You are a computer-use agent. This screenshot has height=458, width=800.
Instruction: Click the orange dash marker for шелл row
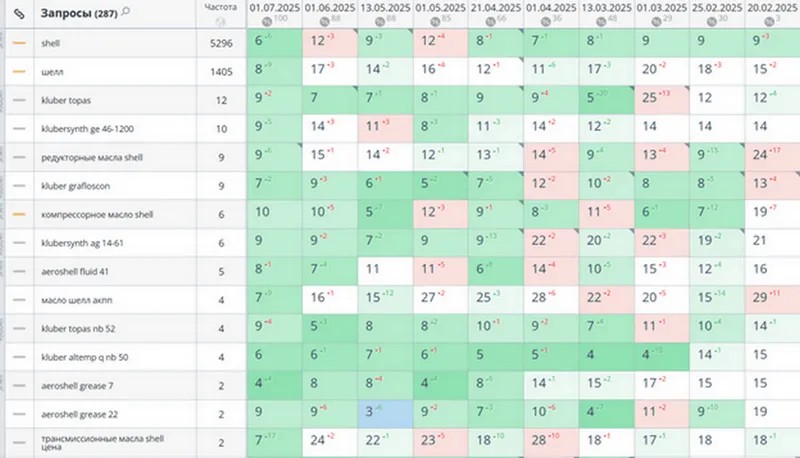19,71
